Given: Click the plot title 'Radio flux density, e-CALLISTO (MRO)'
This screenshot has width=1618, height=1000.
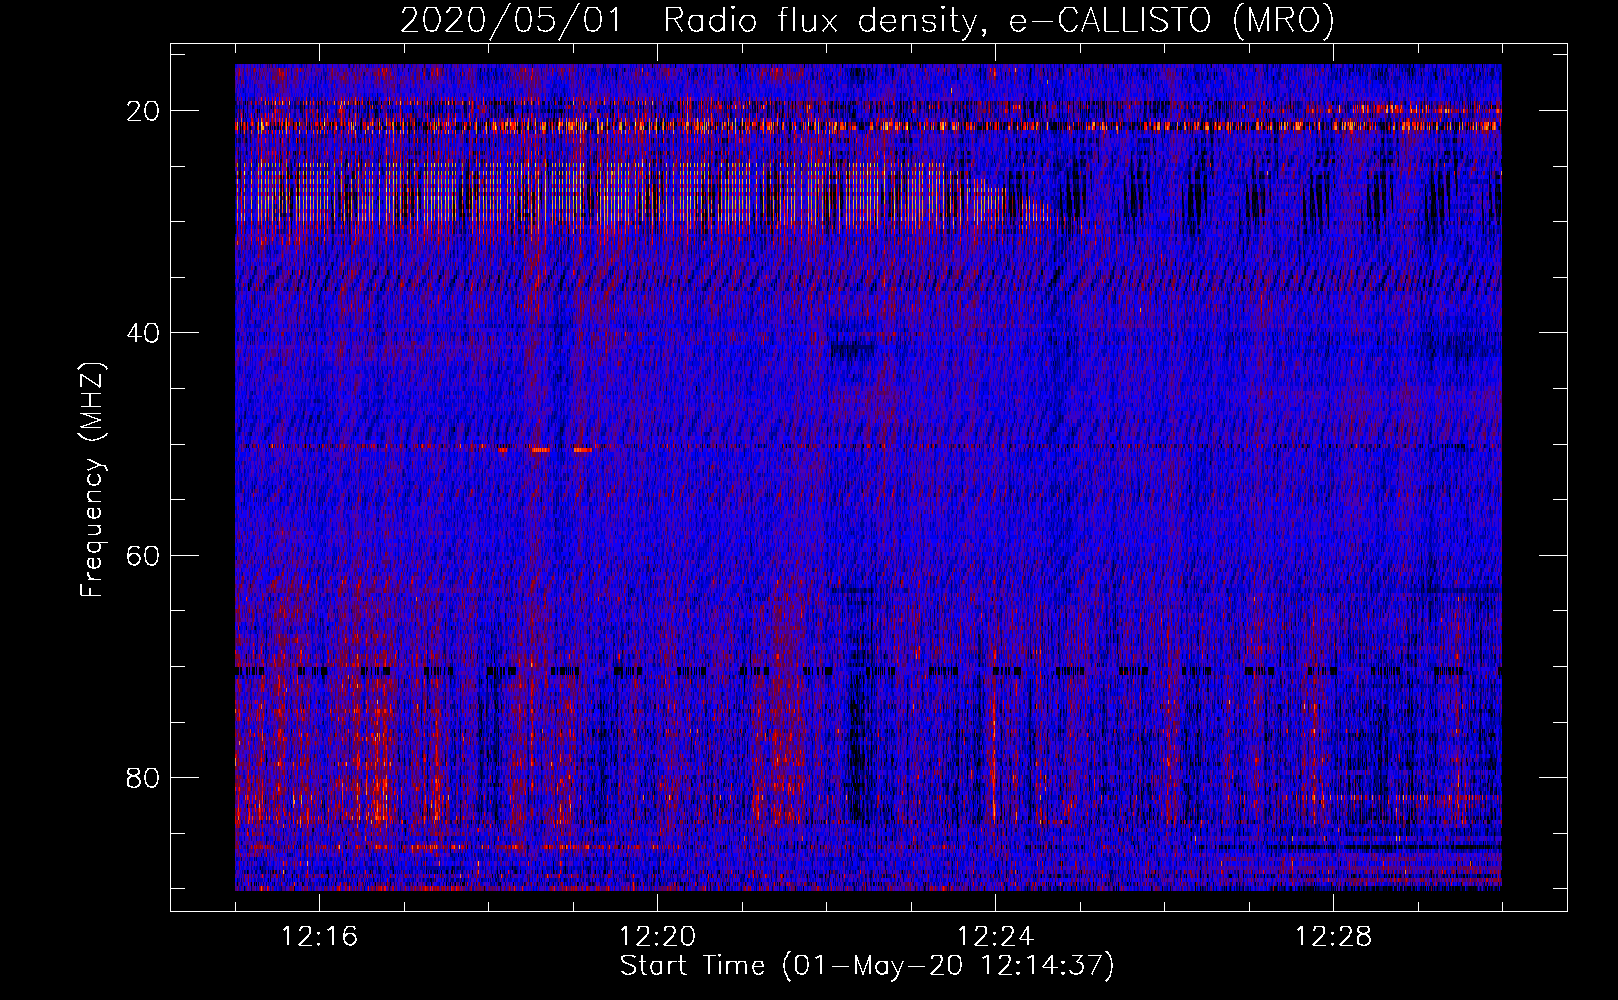Looking at the screenshot, I should tap(999, 20).
